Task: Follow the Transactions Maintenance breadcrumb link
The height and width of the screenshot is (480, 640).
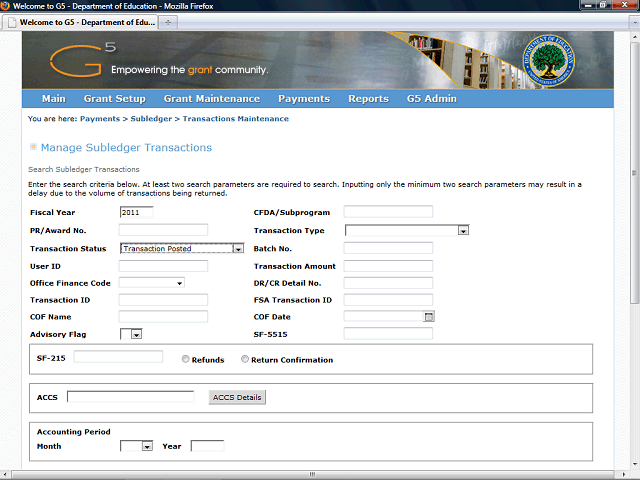Action: 236,119
